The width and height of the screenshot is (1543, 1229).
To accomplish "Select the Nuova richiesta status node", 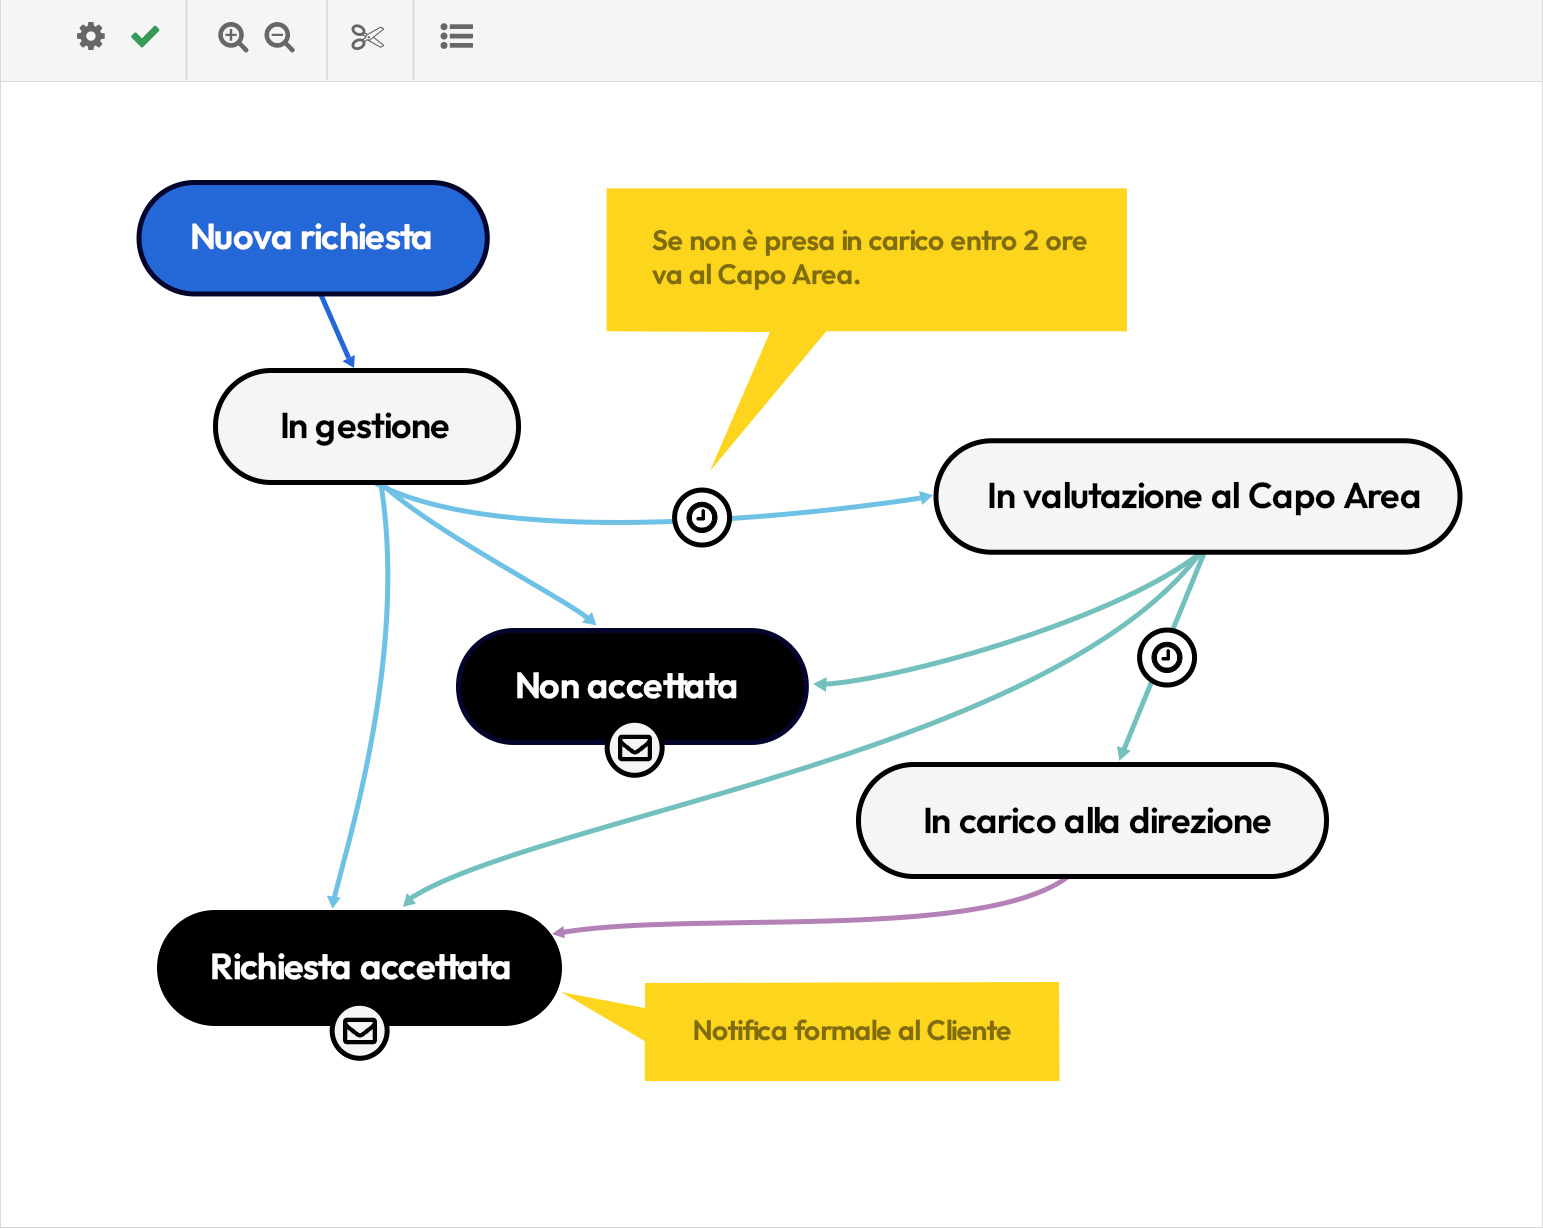I will point(312,238).
